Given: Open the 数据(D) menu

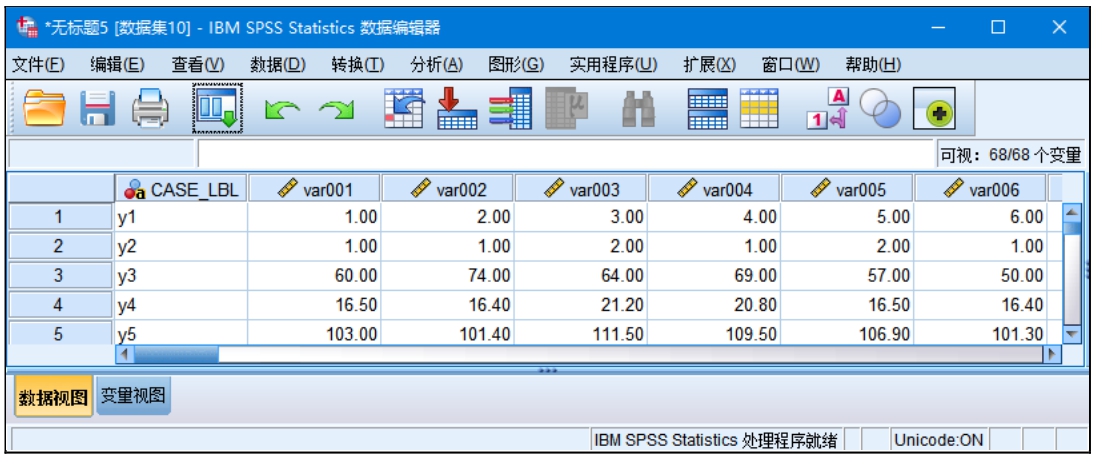Looking at the screenshot, I should click(x=278, y=65).
